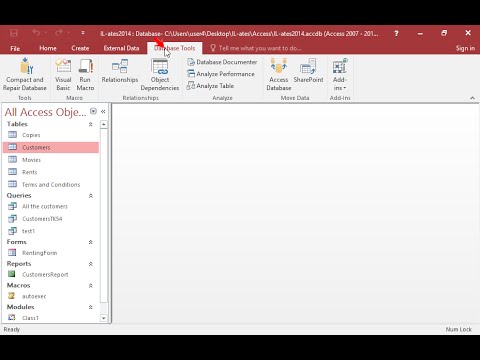Launch the Database Documenter

coord(222,62)
